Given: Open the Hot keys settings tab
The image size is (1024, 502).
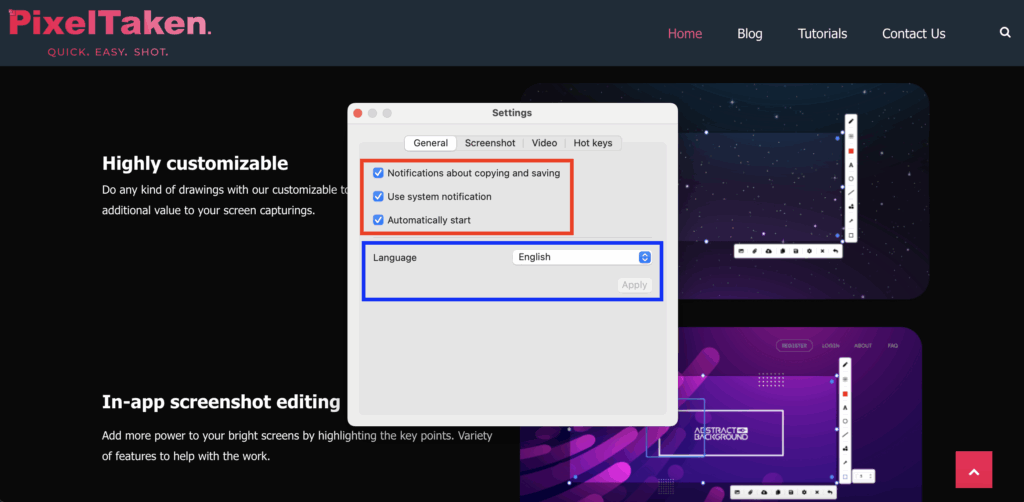Looking at the screenshot, I should click(x=593, y=143).
